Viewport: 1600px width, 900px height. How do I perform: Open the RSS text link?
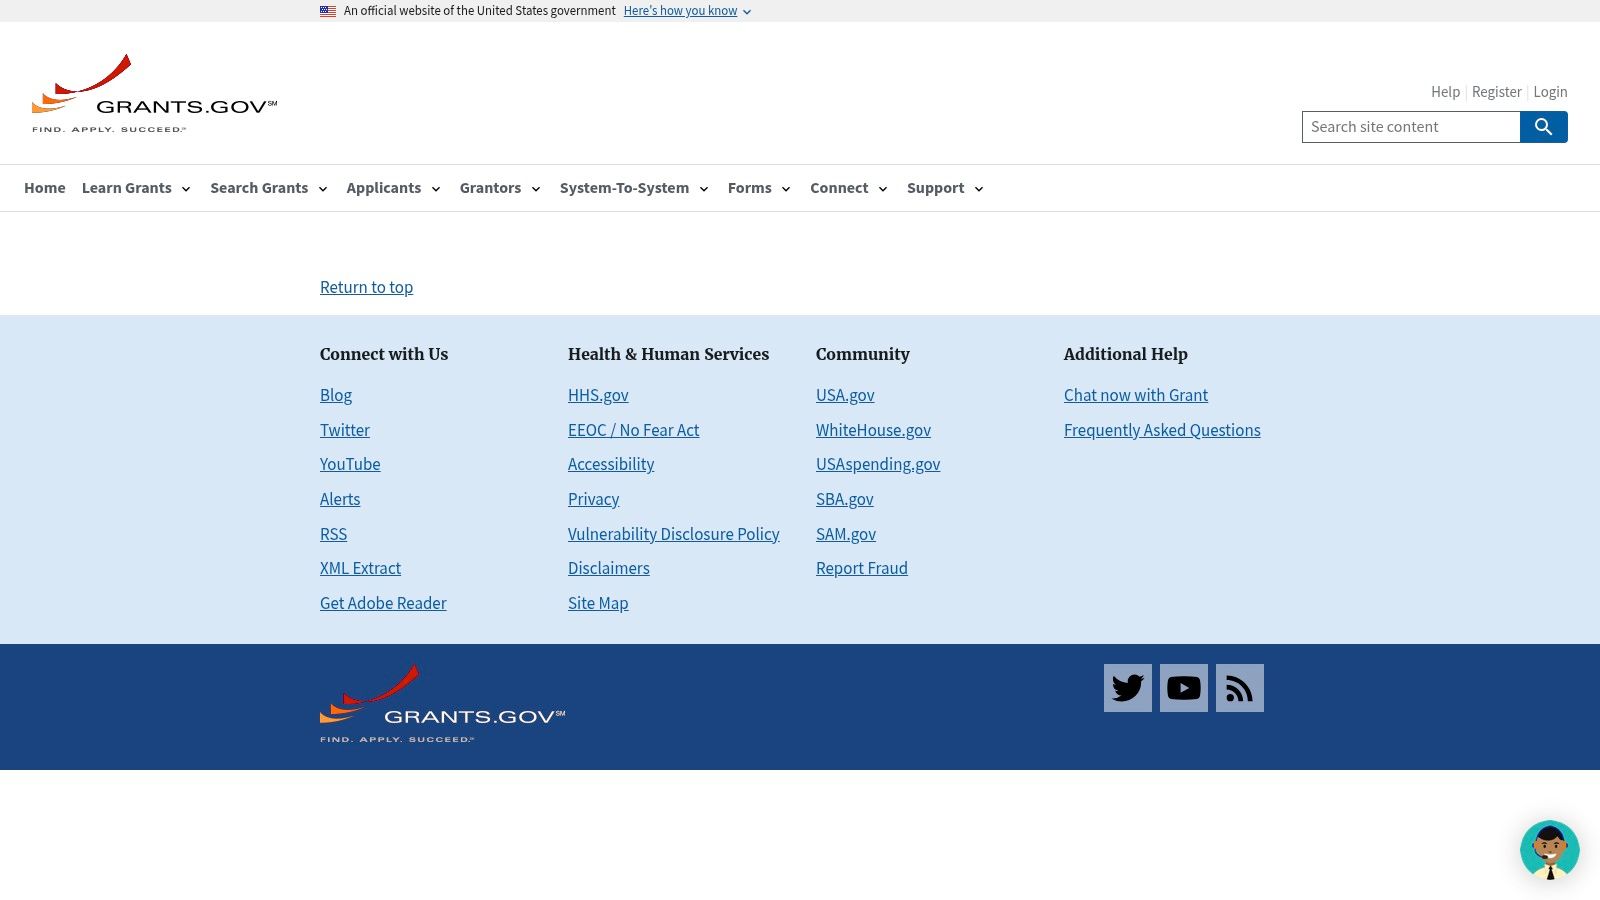click(334, 534)
